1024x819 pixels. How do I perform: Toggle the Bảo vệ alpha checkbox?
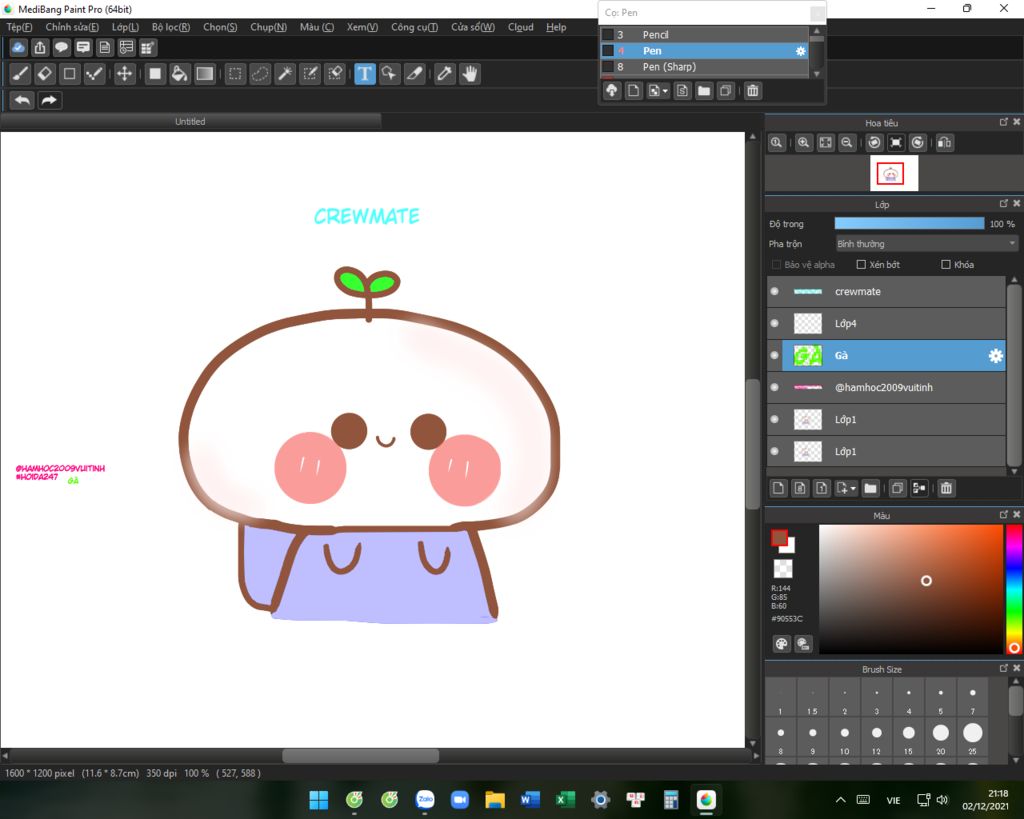(x=776, y=265)
